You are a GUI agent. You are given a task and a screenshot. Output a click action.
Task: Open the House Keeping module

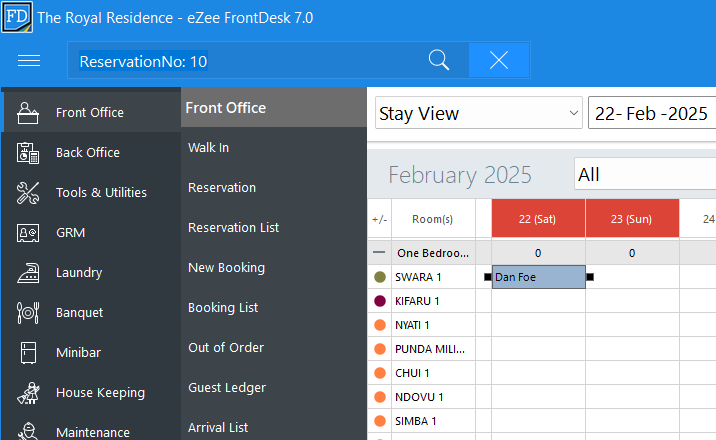100,393
